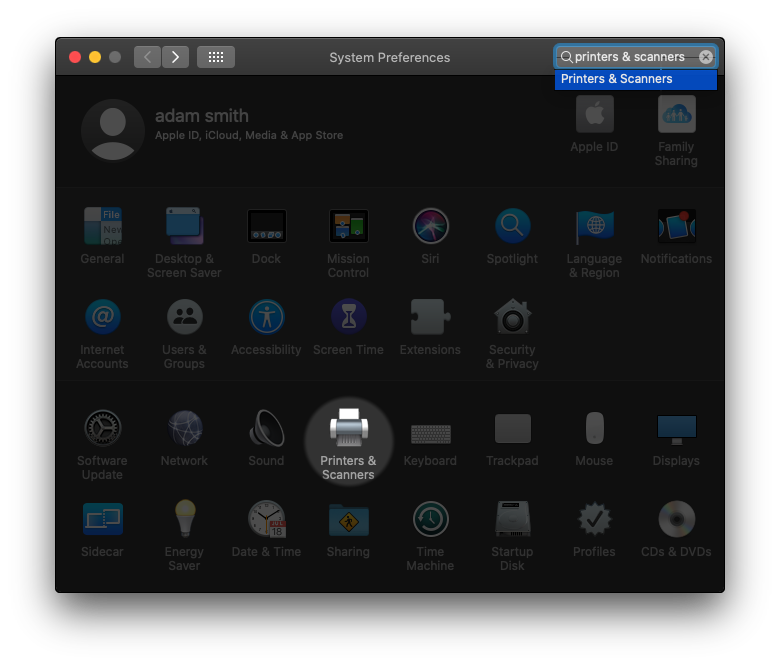The image size is (780, 666).
Task: Click inside the search field
Action: click(x=636, y=57)
